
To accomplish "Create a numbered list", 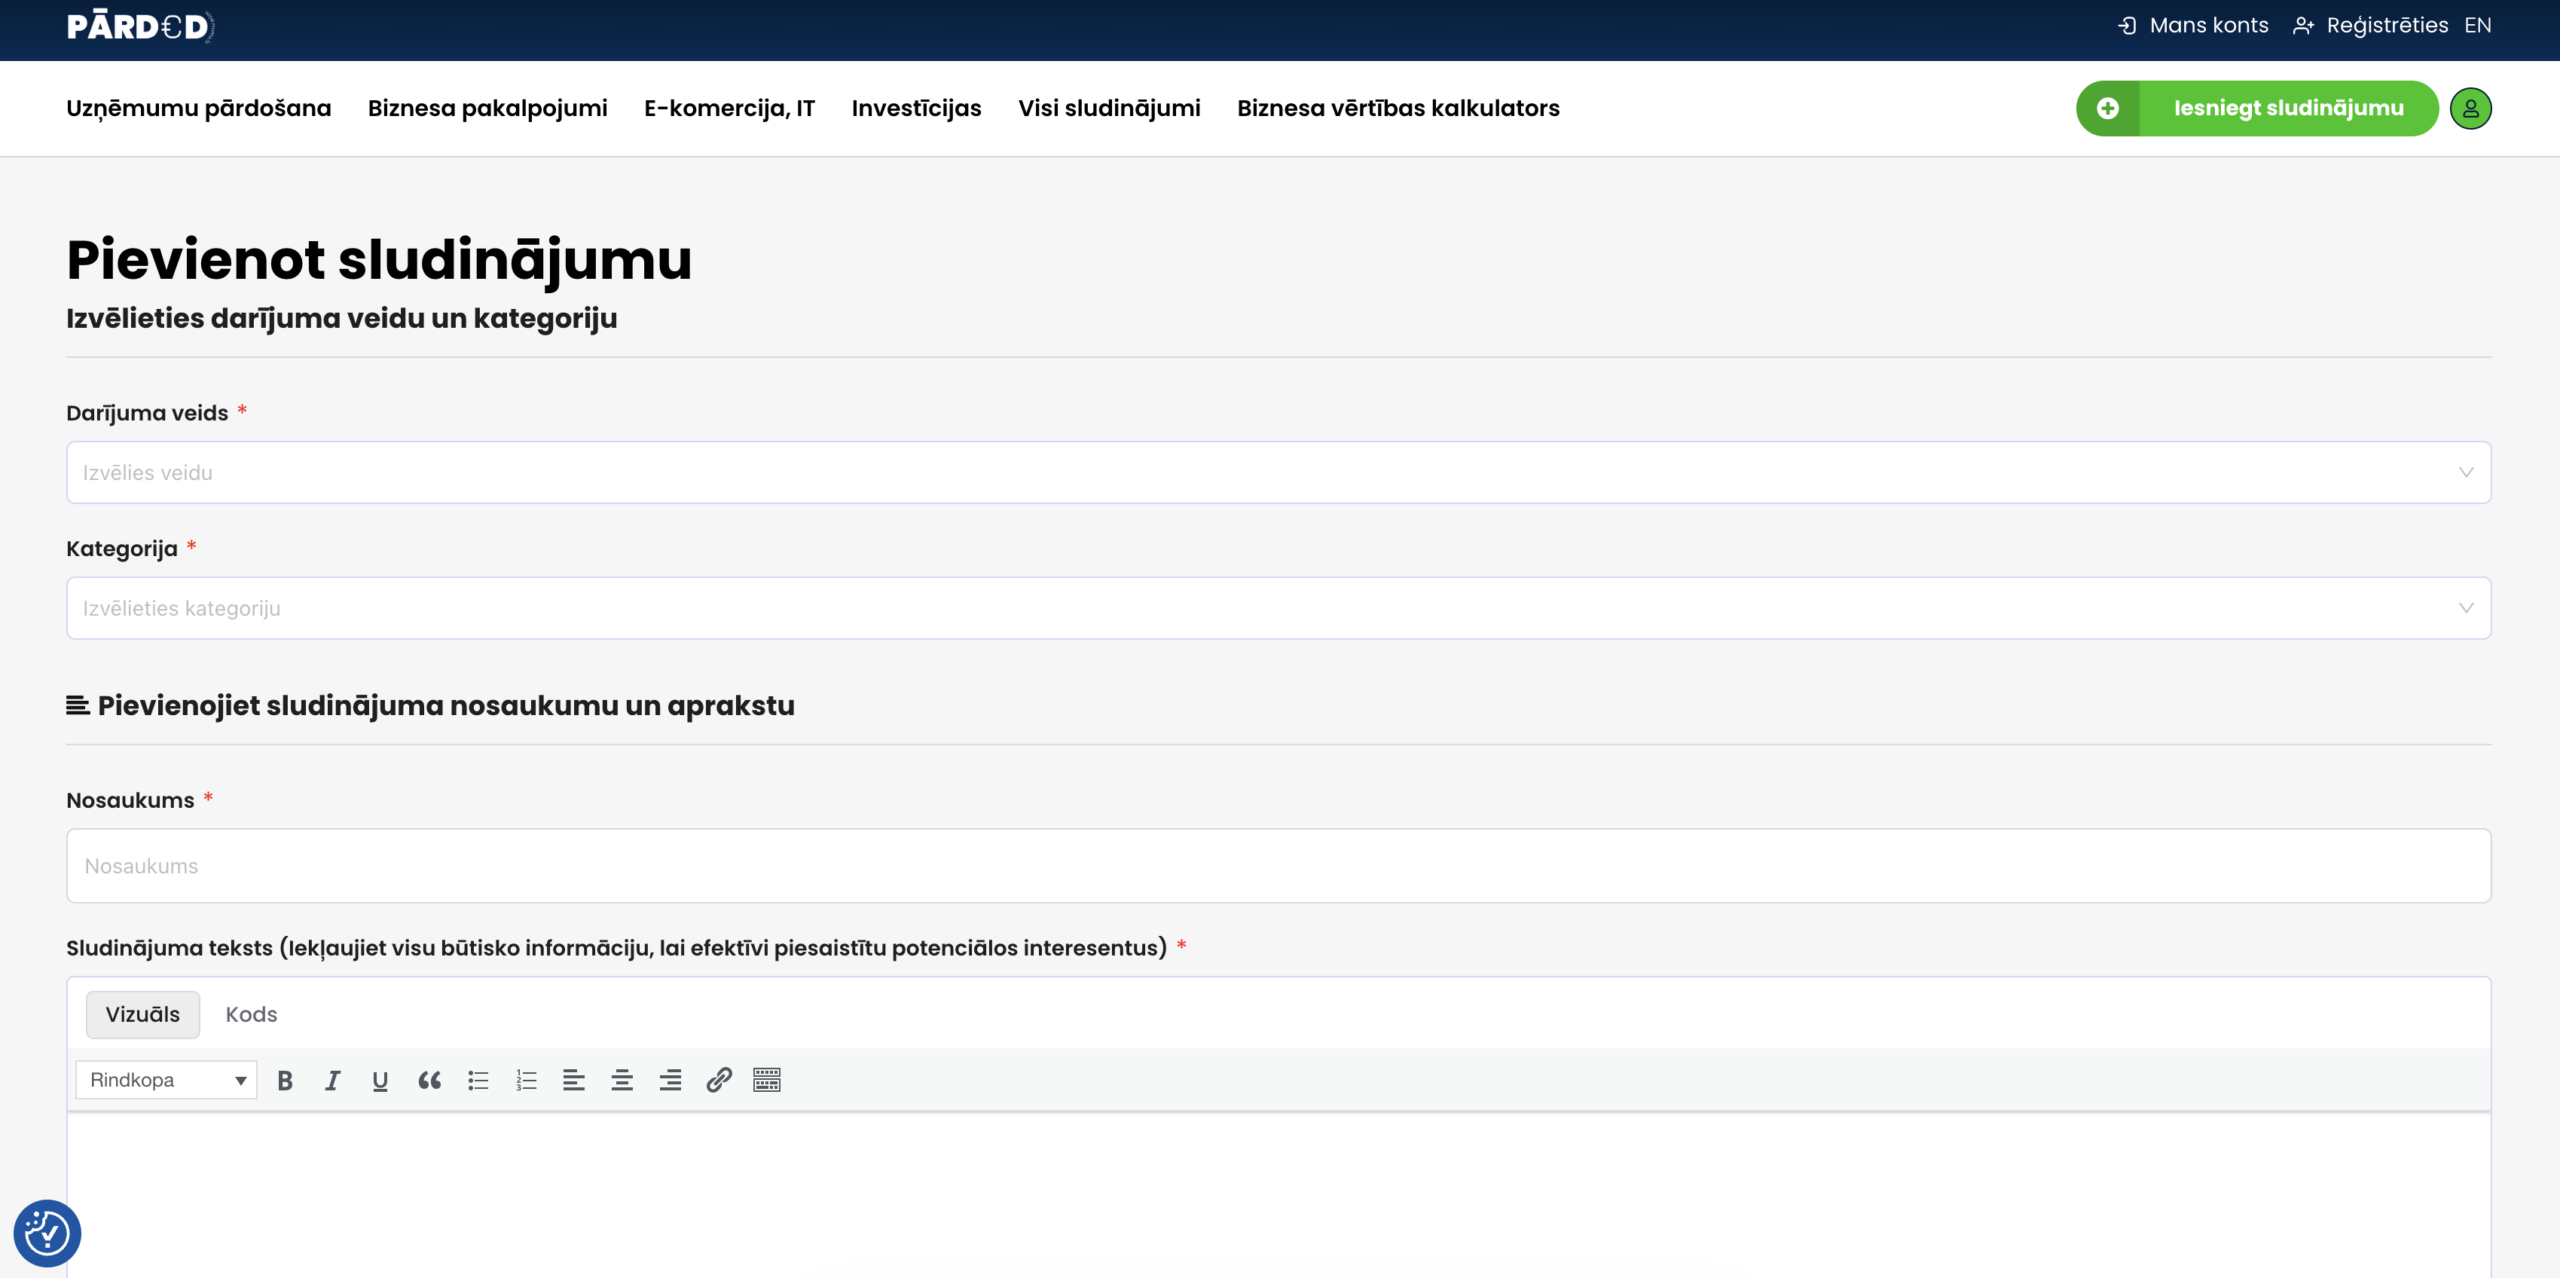I will click(x=526, y=1080).
